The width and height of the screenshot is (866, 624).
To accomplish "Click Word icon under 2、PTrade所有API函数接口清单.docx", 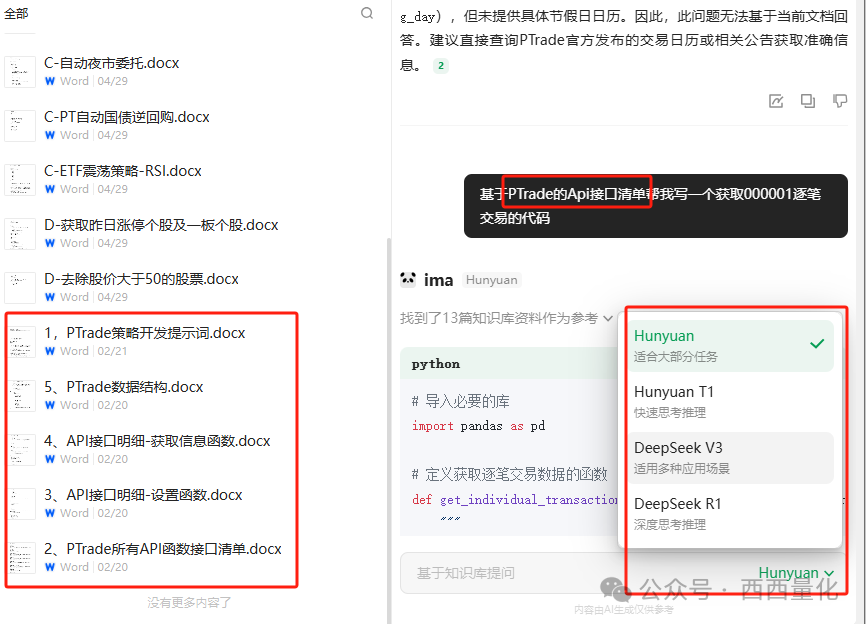I will coord(50,567).
